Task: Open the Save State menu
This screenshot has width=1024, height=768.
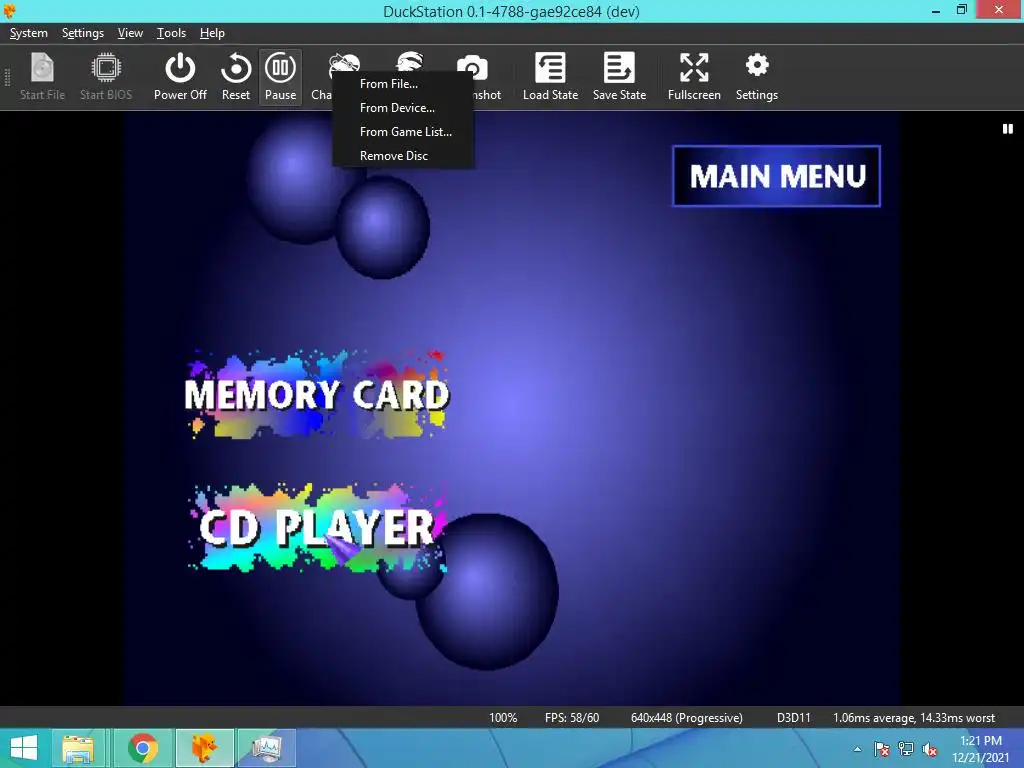Action: coord(619,76)
